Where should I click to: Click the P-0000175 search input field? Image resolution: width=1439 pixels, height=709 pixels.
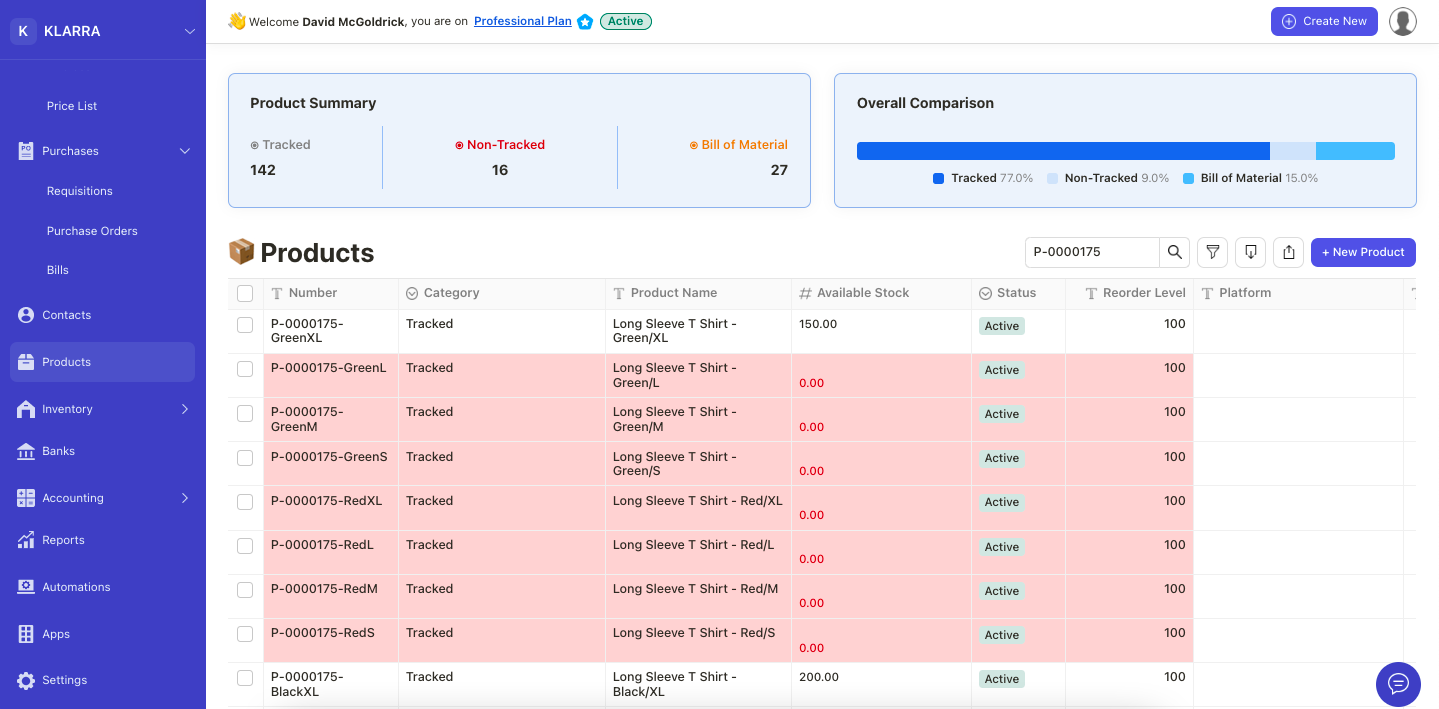point(1092,252)
